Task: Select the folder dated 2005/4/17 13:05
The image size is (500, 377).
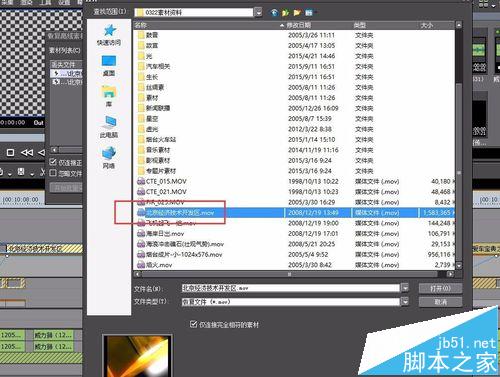Action: [x=148, y=45]
